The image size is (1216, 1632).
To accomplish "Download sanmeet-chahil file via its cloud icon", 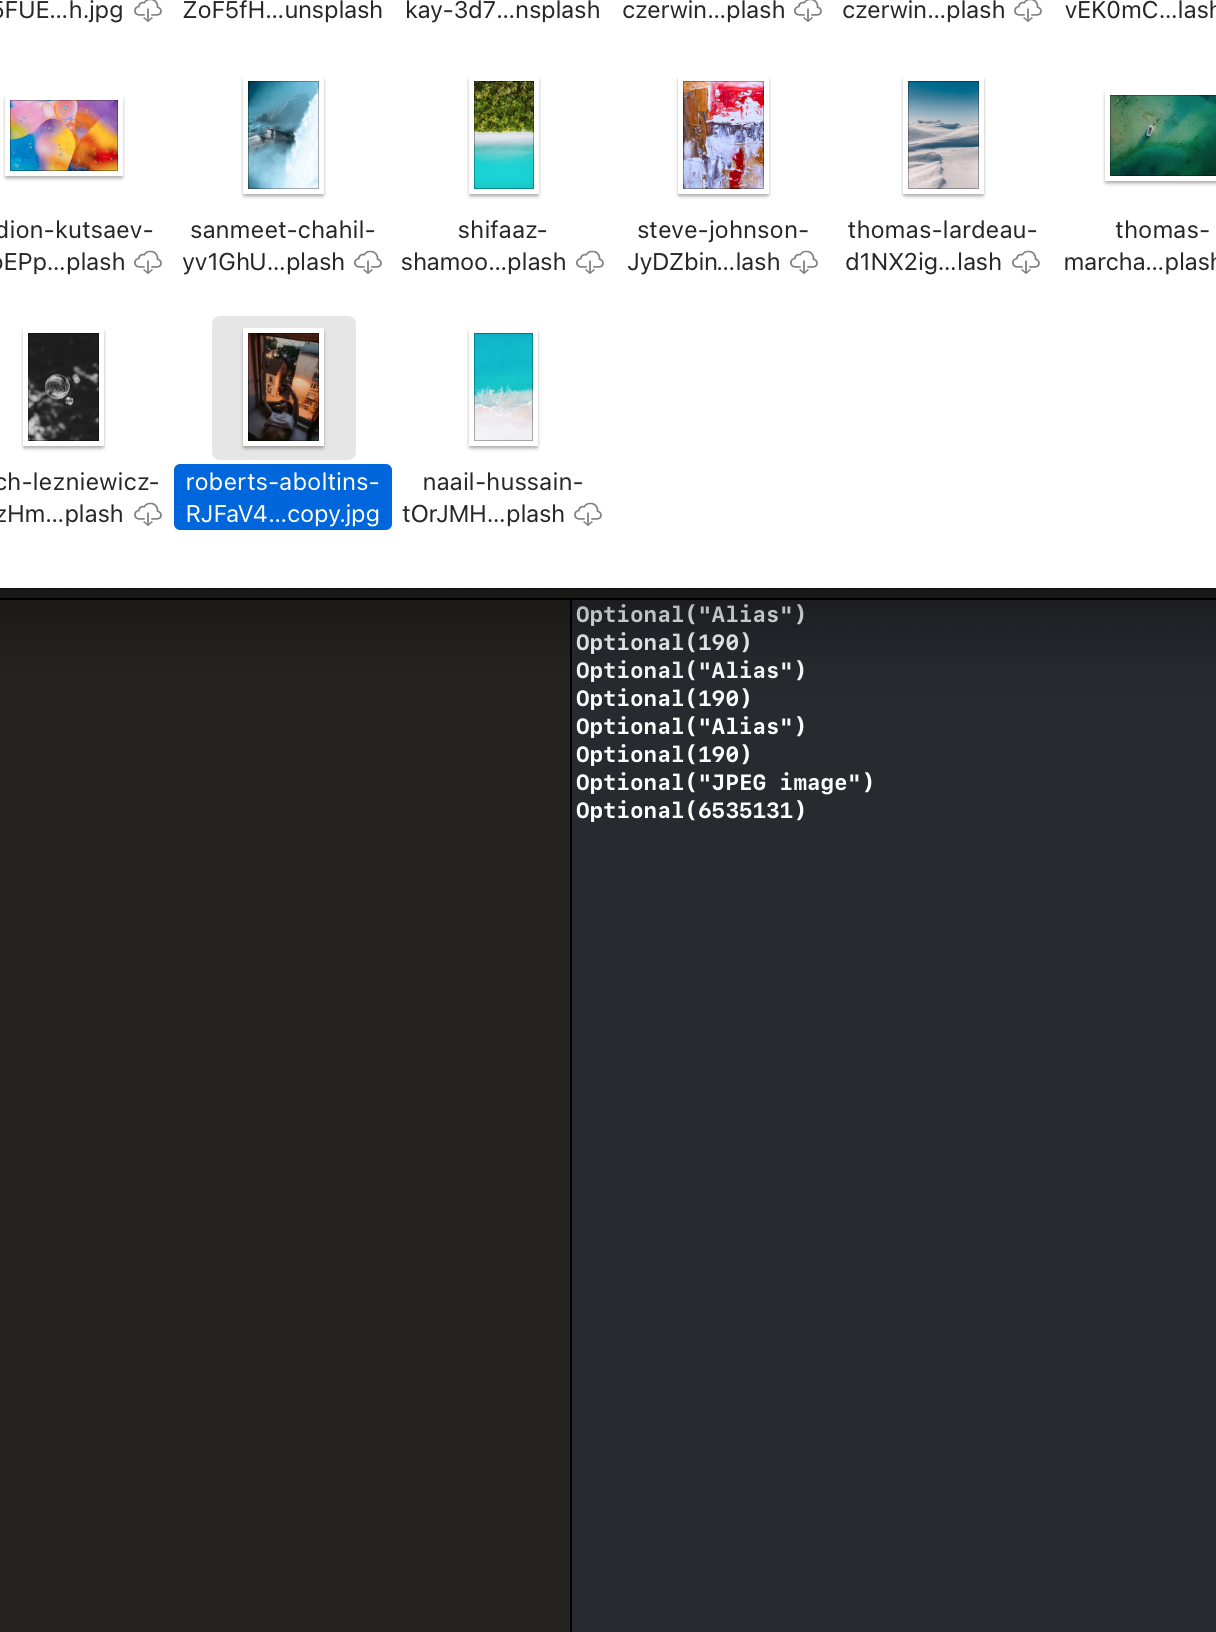I will pos(368,263).
